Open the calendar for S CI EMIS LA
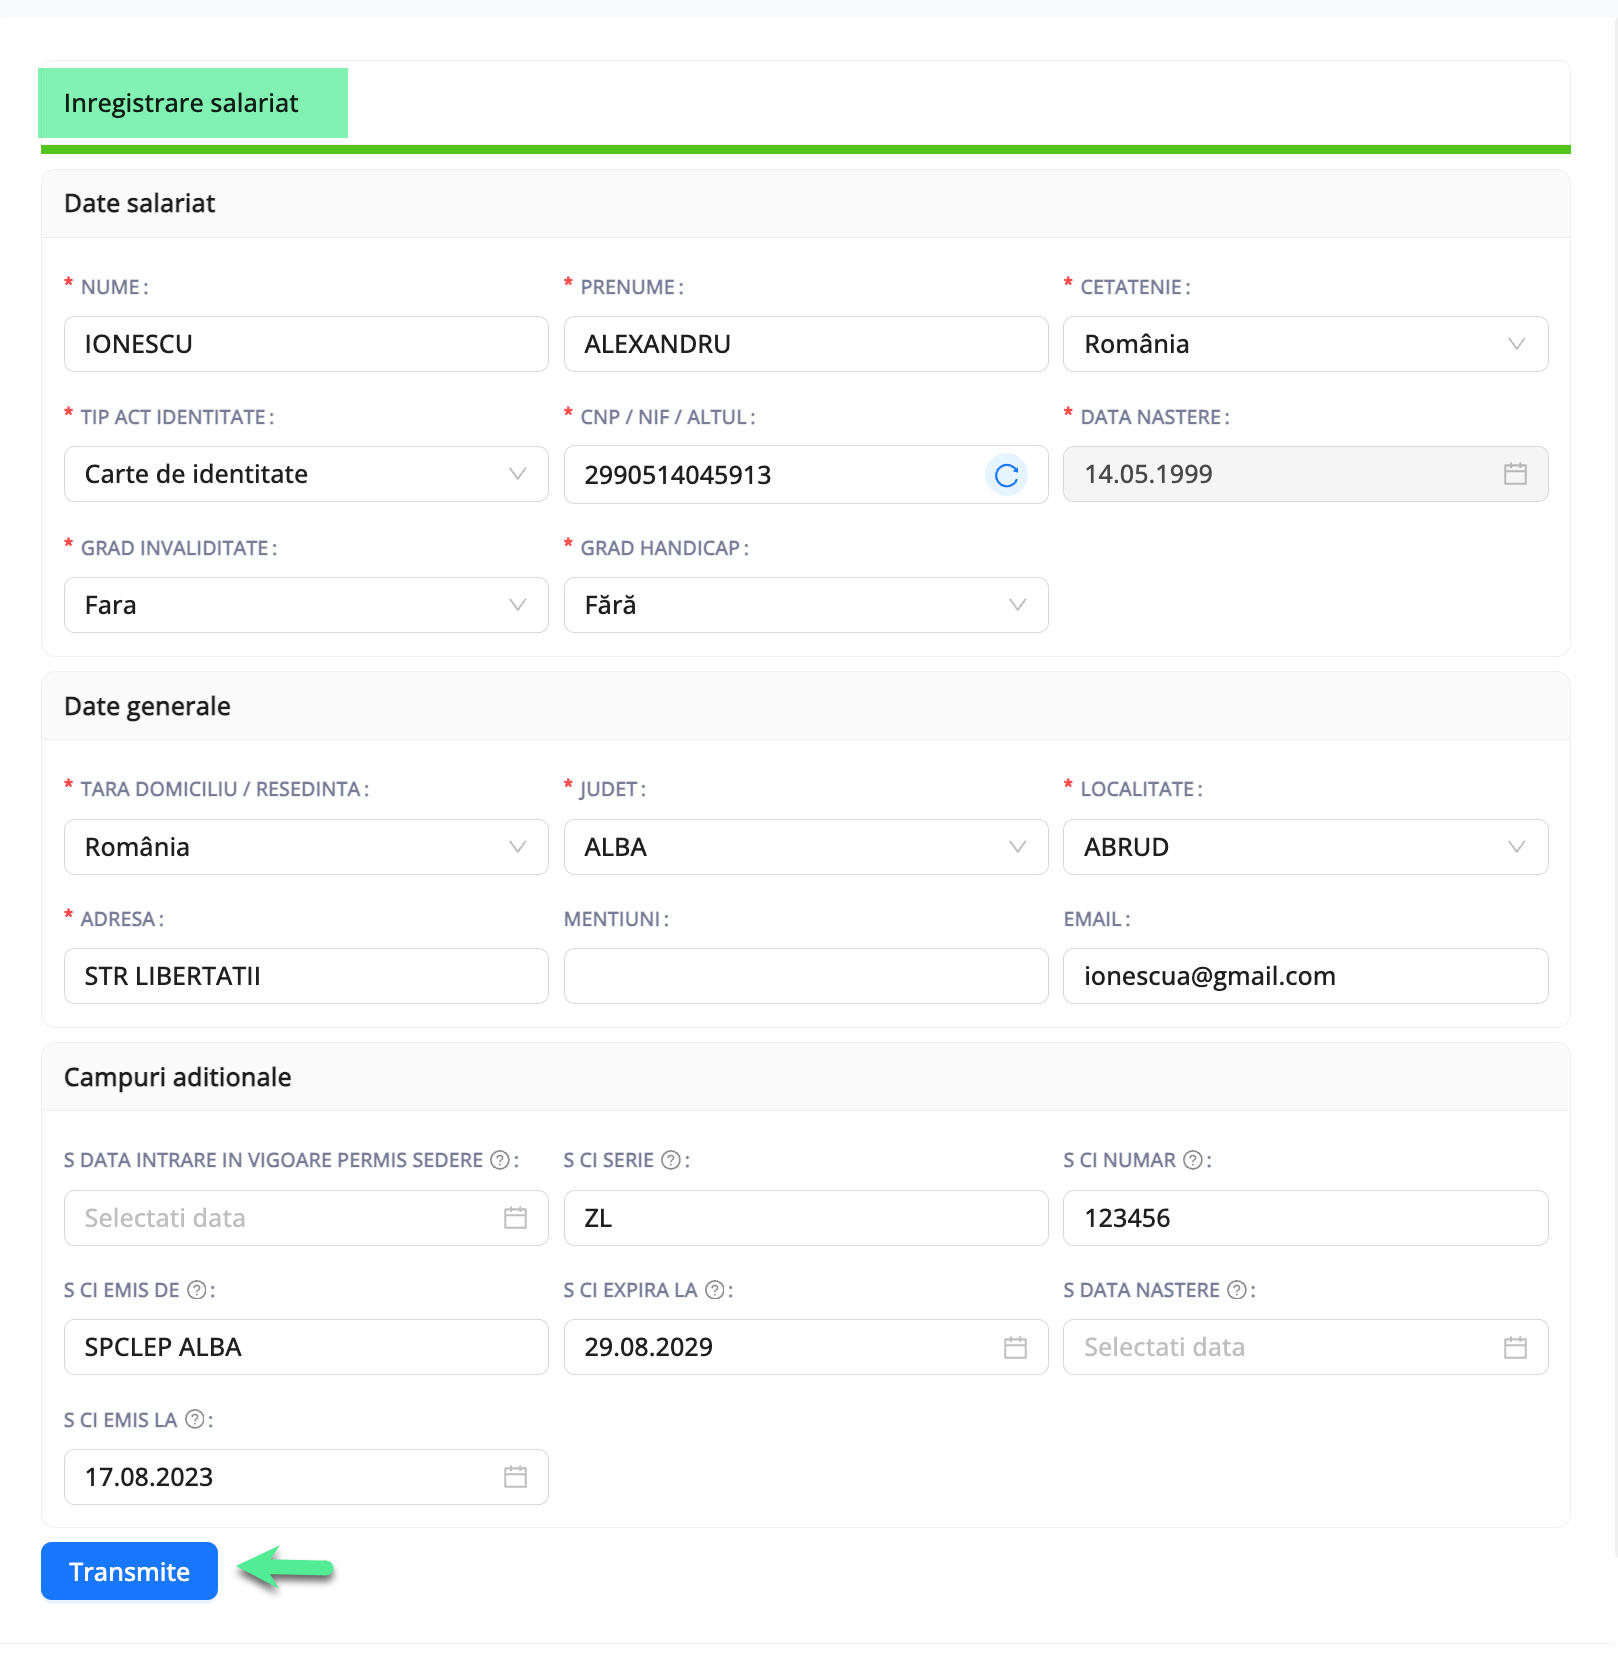Screen dimensions: 1618x1662 tap(514, 1477)
